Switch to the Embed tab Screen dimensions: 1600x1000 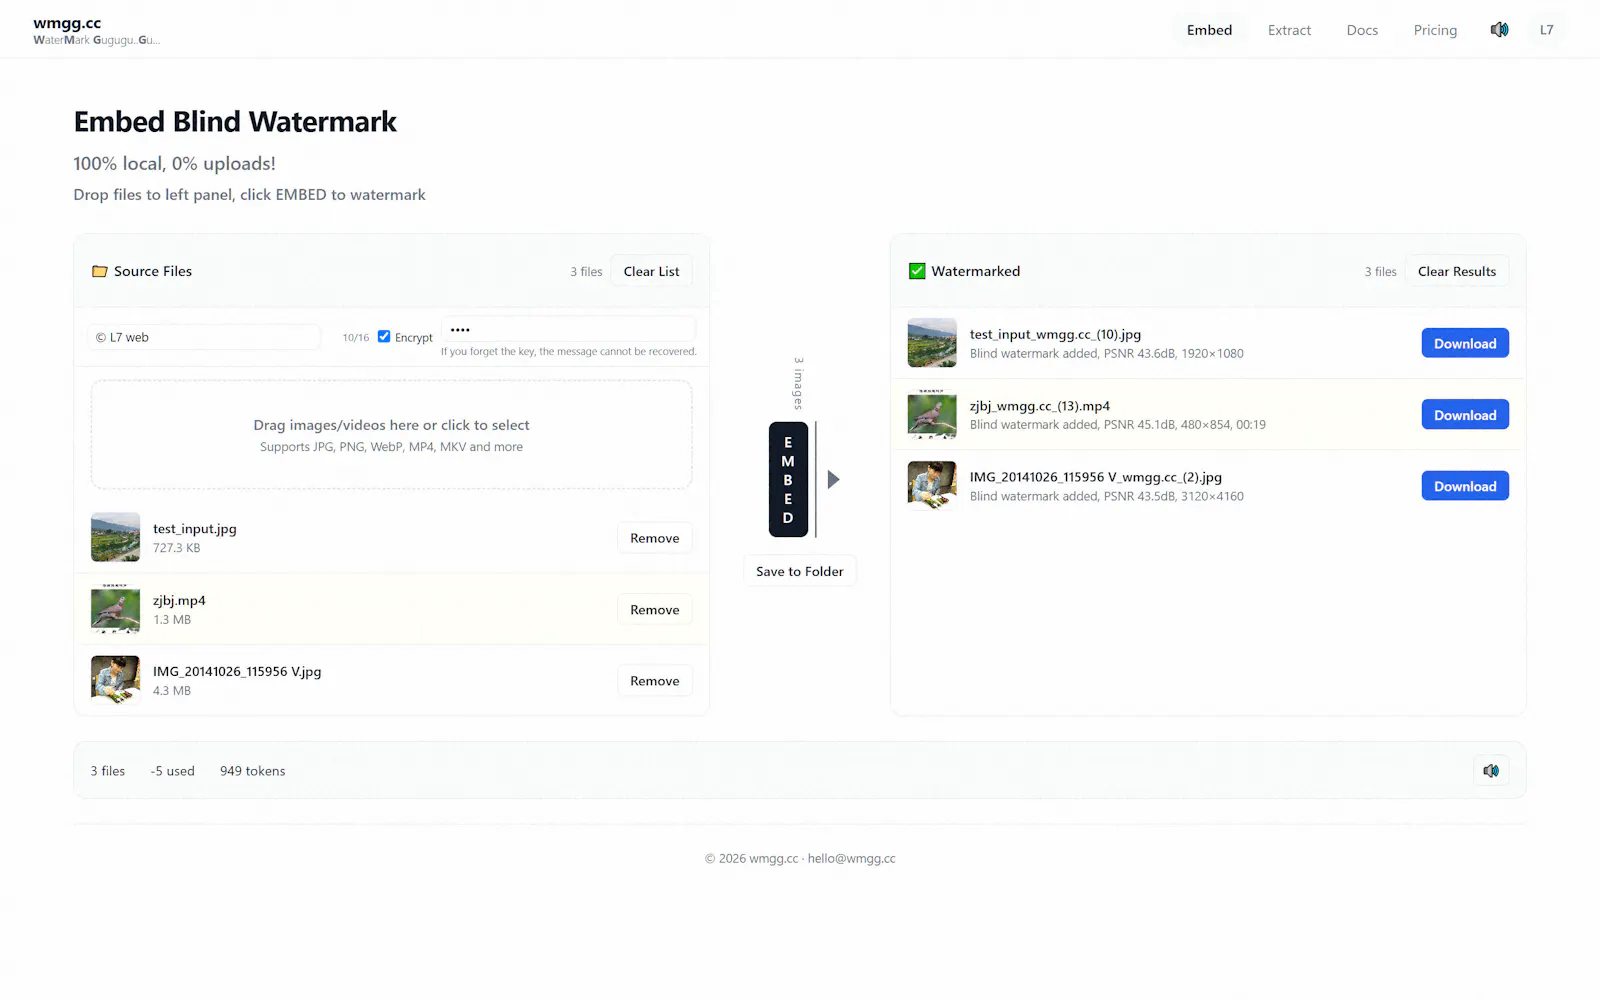(x=1209, y=30)
